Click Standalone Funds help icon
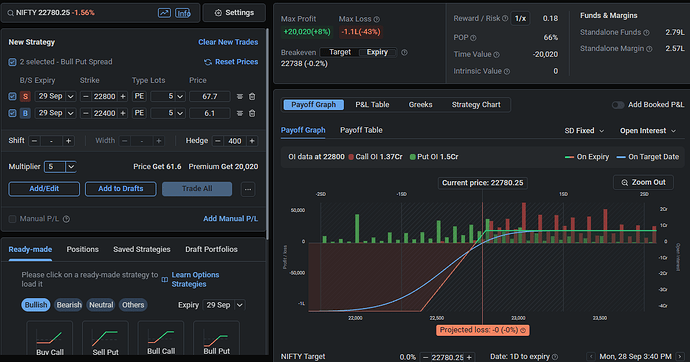 tap(646, 33)
